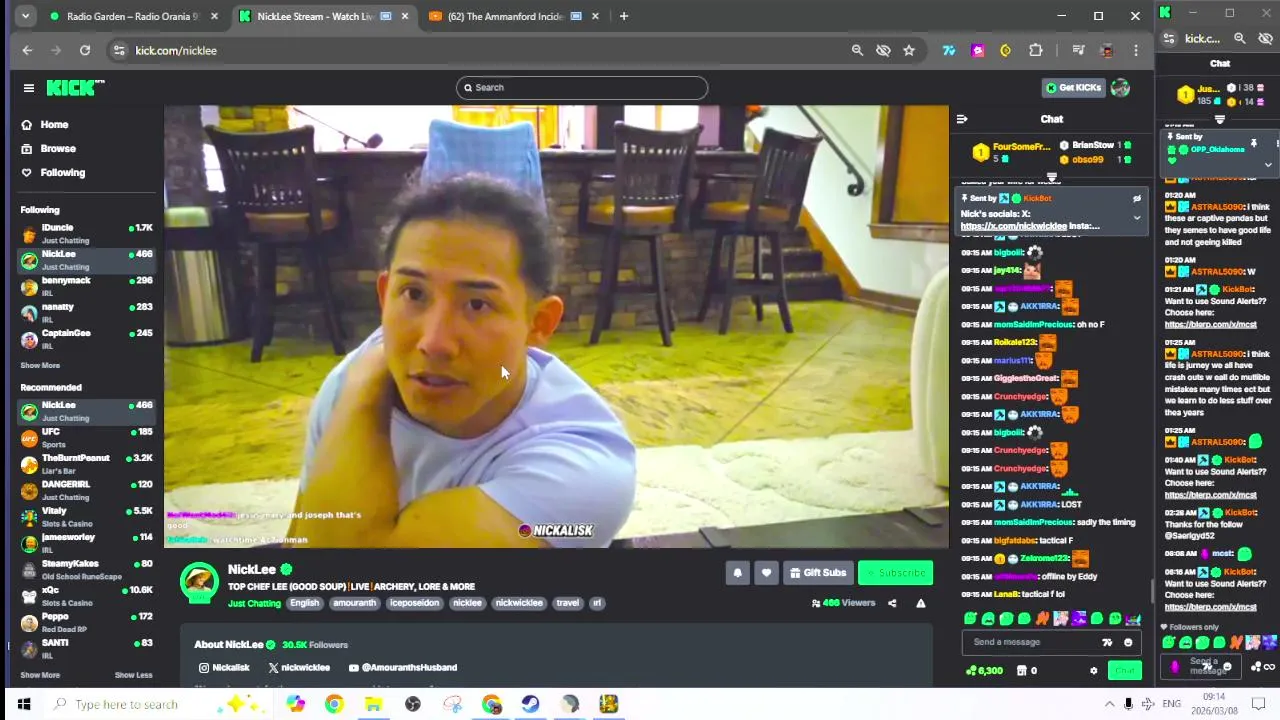Open the Chrome tab search dropdown
Image resolution: width=1280 pixels, height=720 pixels.
coord(25,16)
